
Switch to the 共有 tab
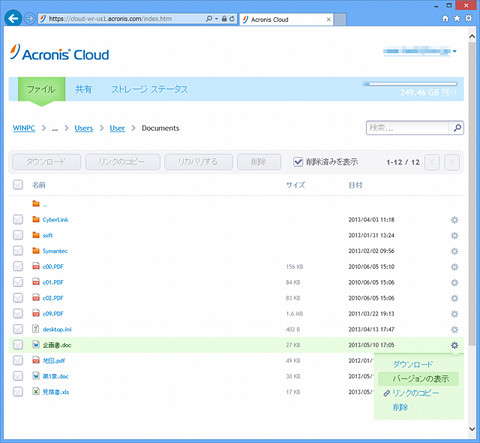[83, 89]
